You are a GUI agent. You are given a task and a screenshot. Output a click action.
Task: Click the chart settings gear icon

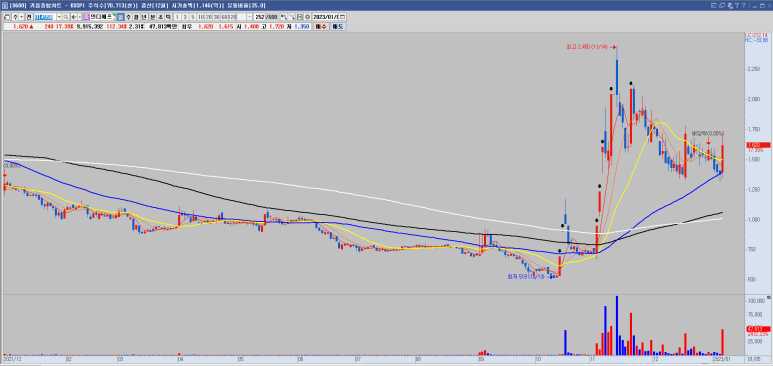[307, 17]
